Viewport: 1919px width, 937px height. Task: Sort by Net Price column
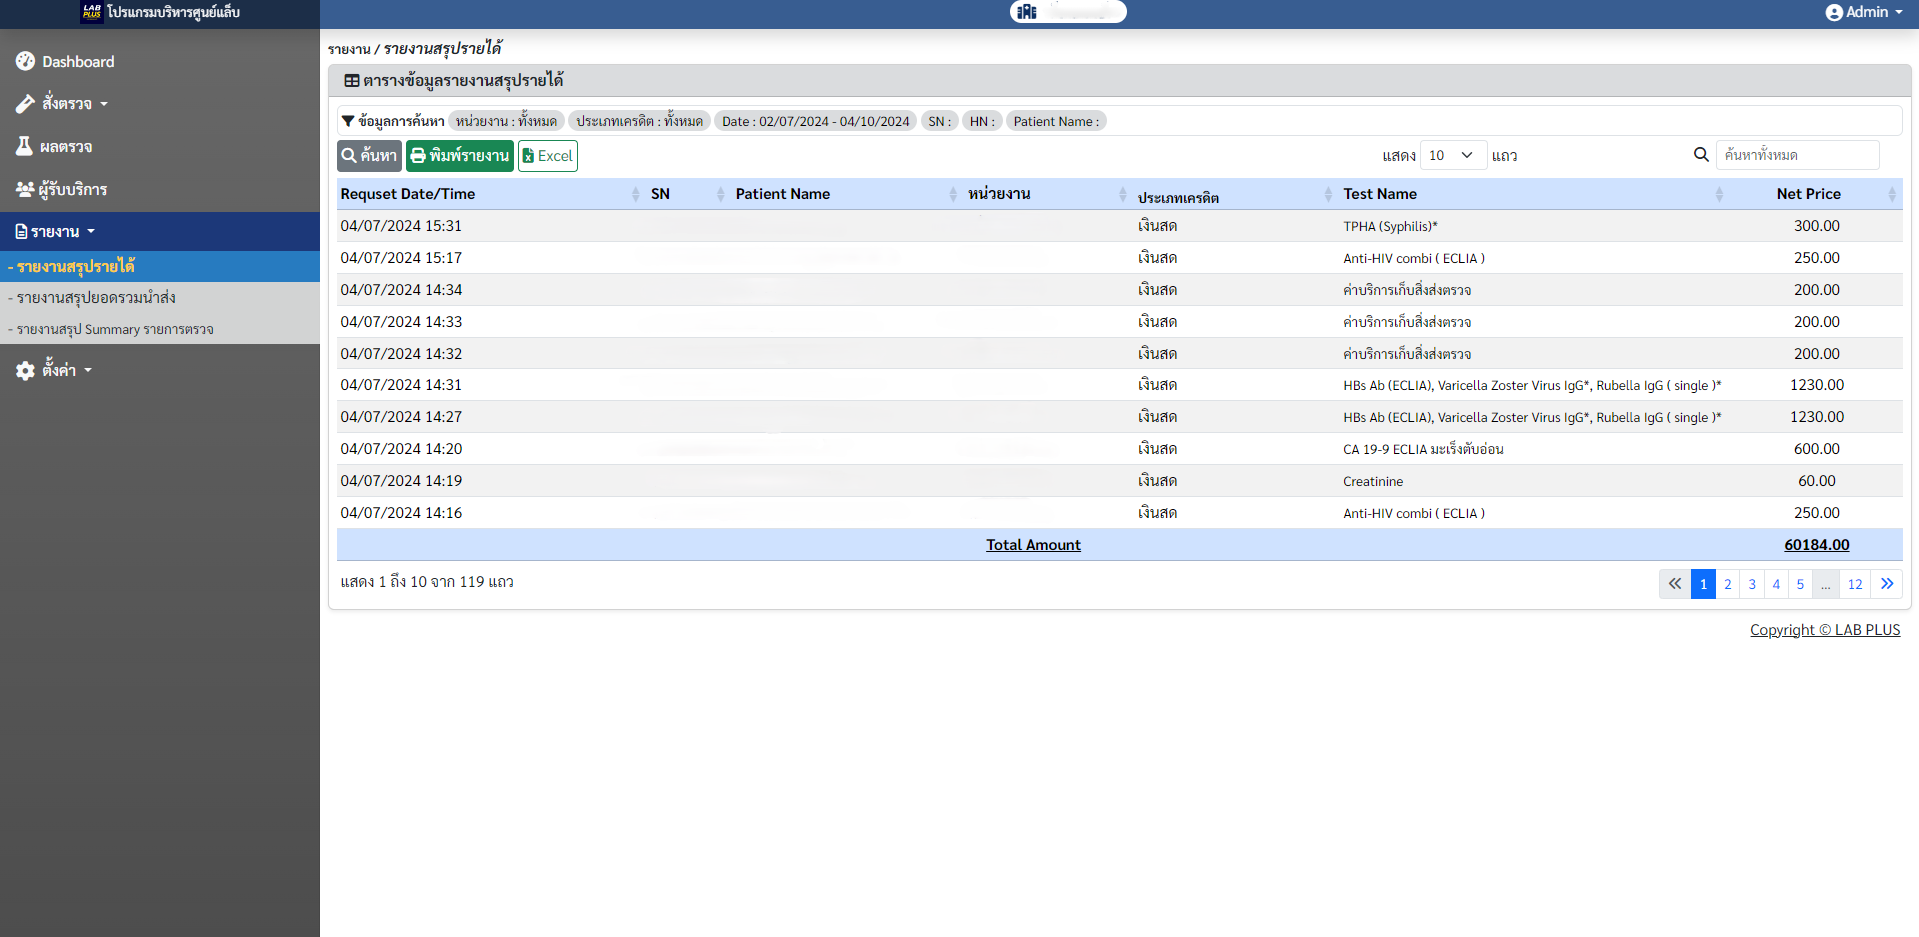click(1808, 194)
